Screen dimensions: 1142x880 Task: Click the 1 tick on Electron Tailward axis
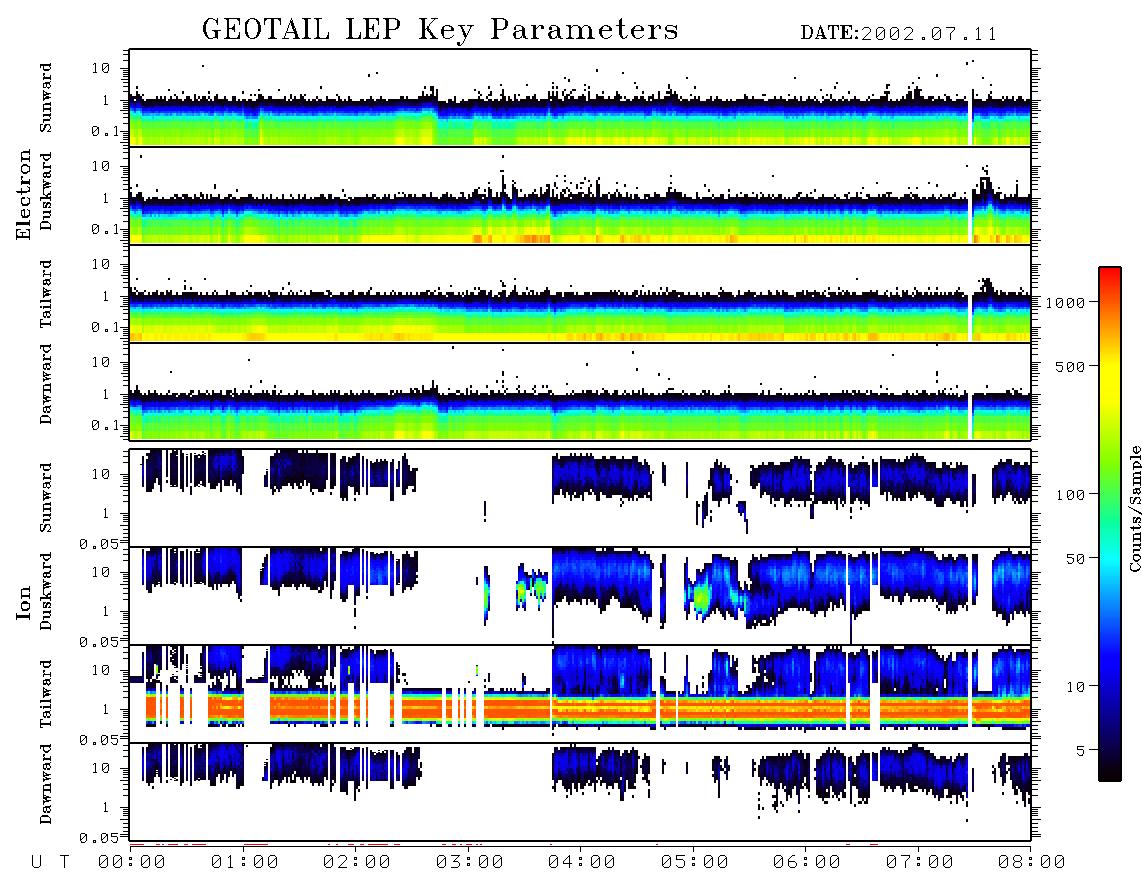[x=106, y=296]
